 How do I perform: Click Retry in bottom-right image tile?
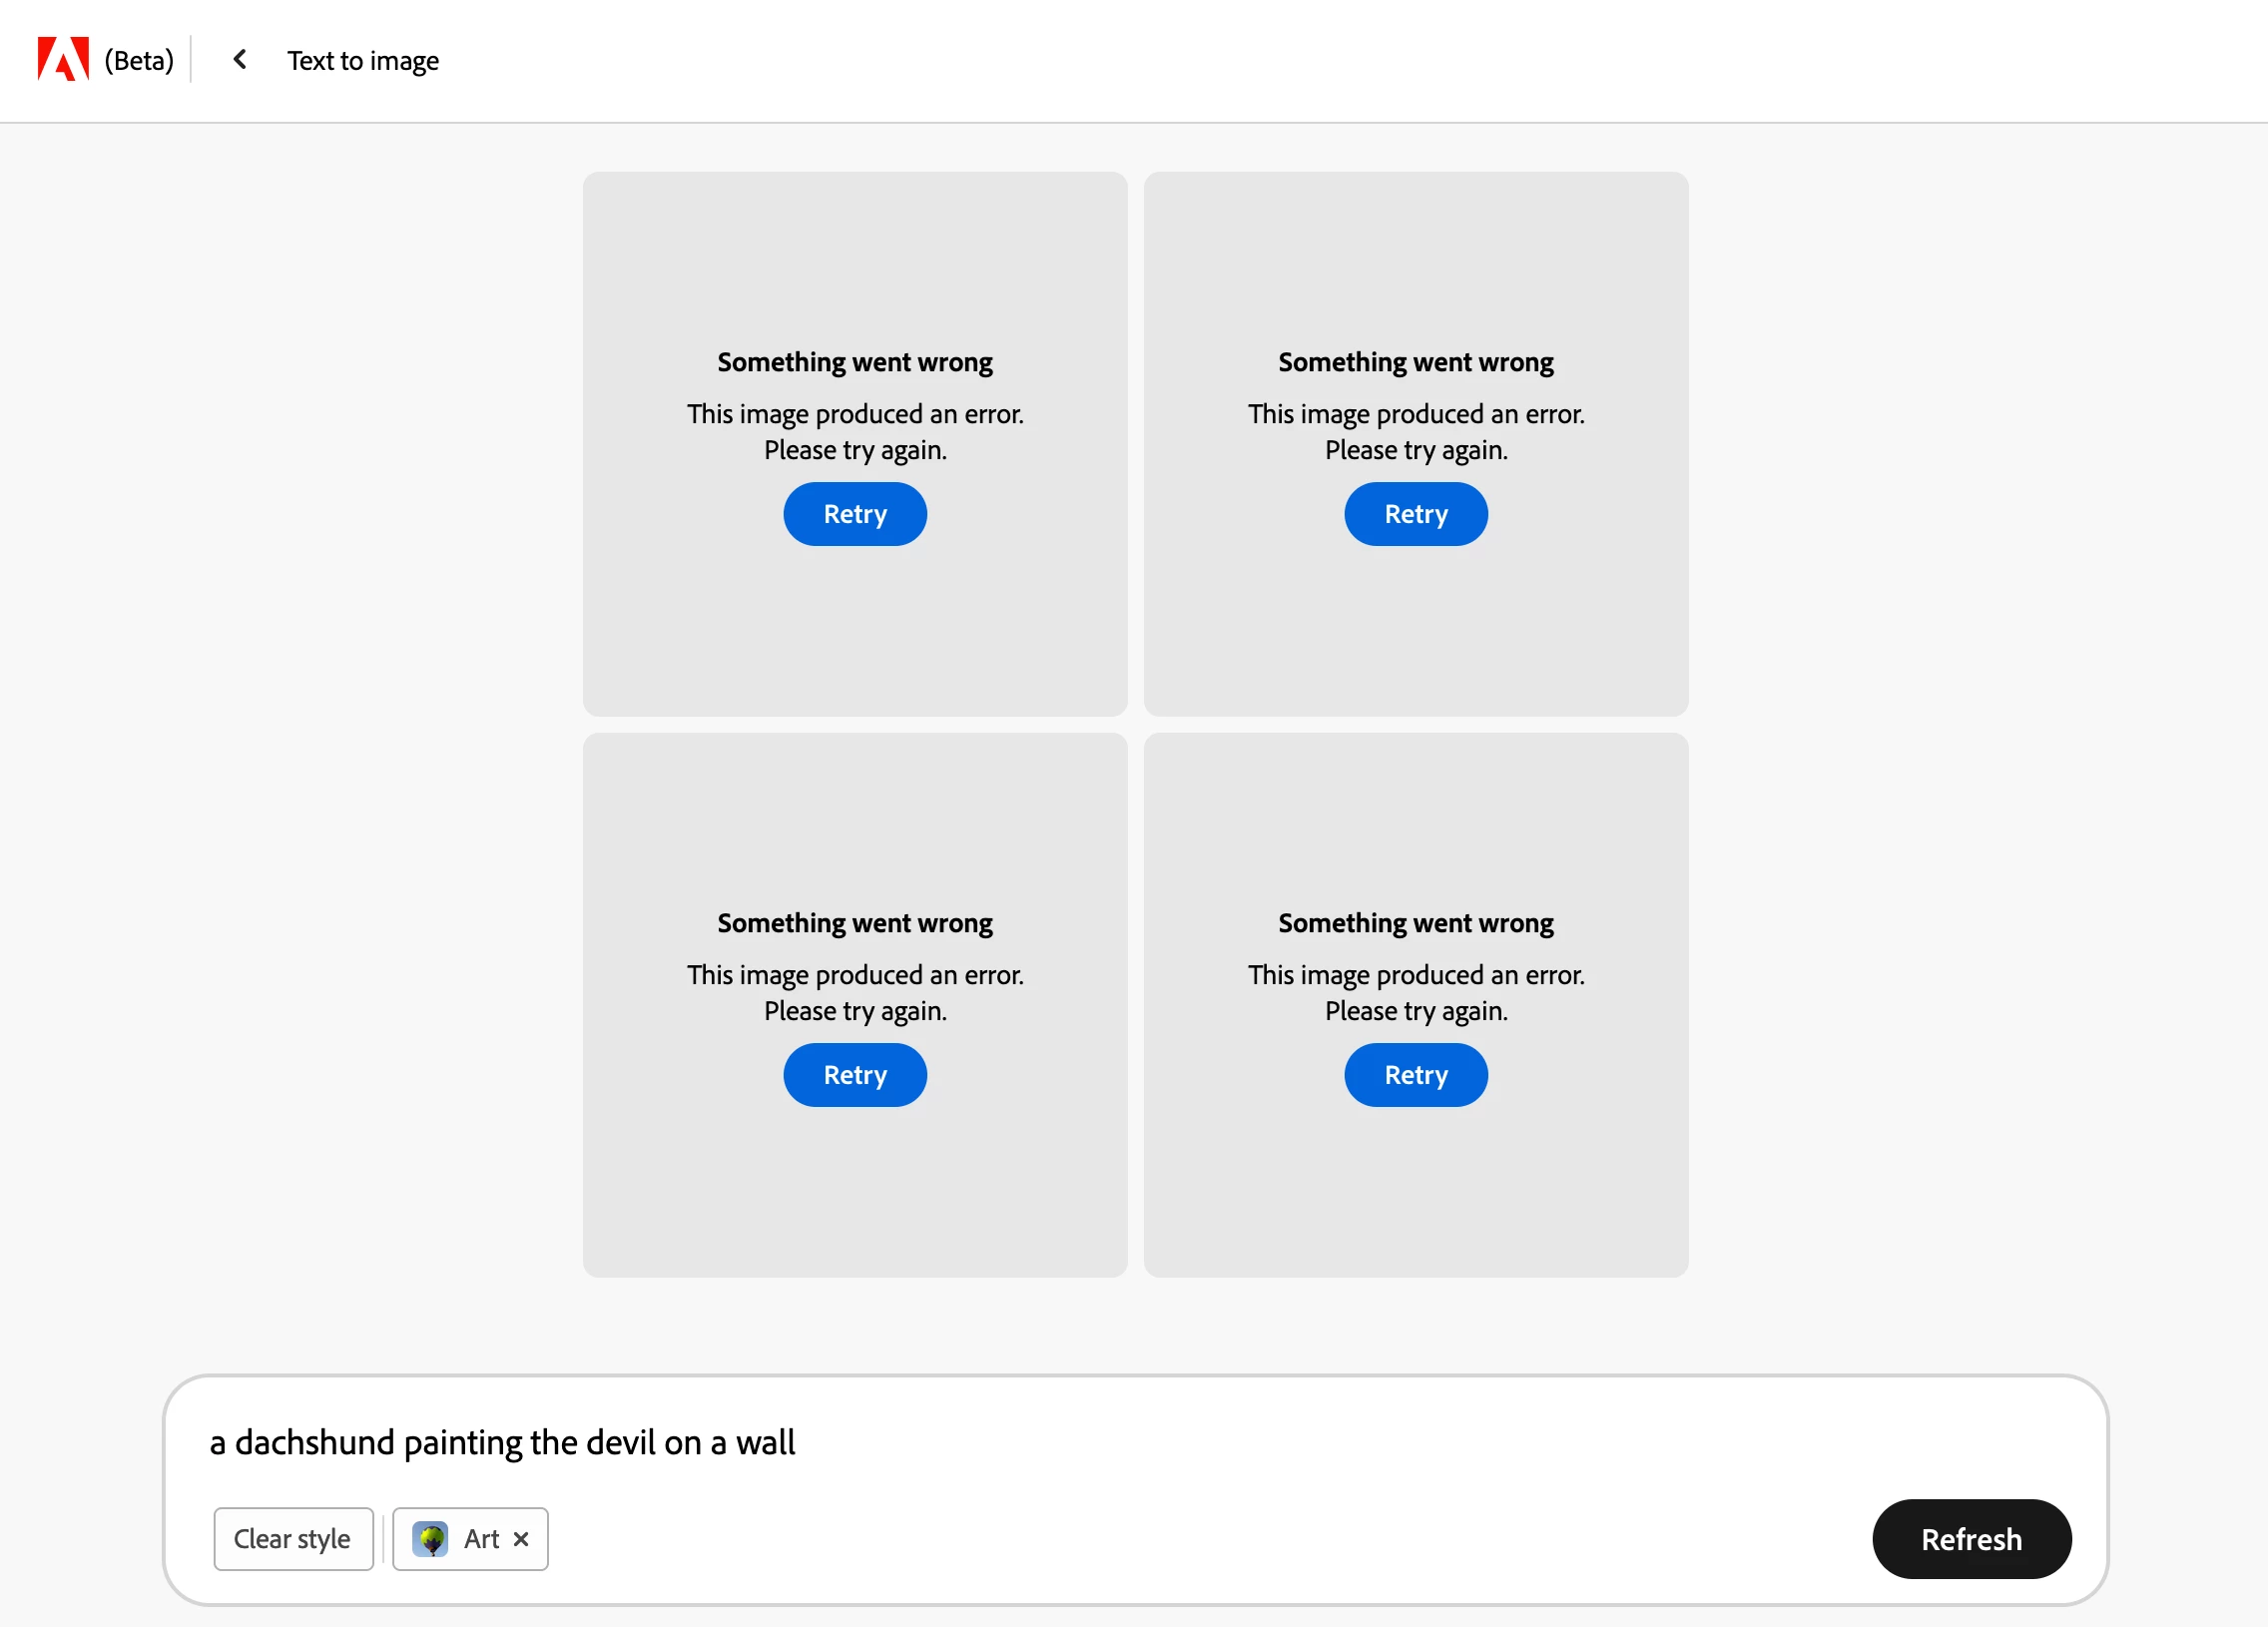click(1415, 1075)
